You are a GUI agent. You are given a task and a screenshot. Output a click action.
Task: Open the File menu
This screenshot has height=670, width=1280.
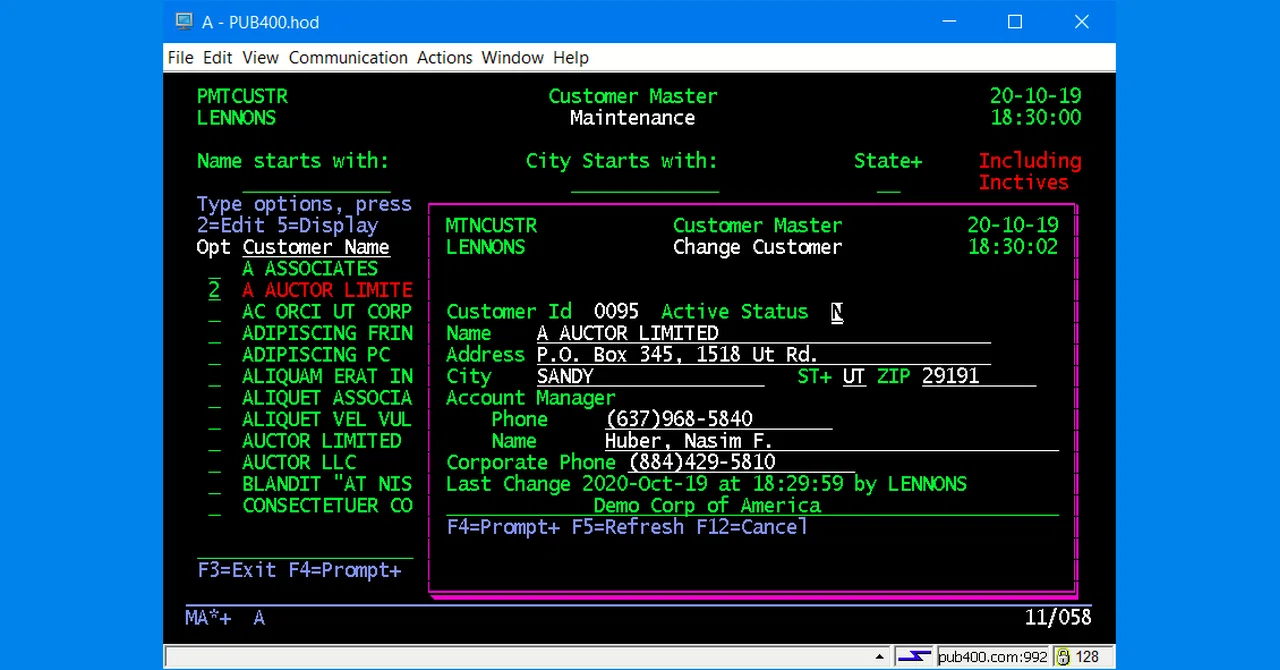pos(181,57)
